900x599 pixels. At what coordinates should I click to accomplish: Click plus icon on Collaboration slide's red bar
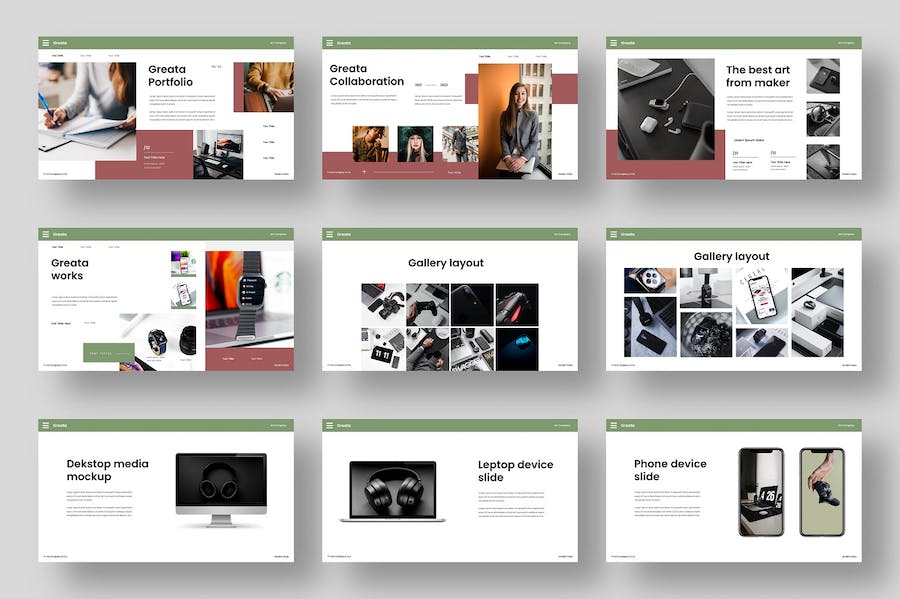[x=364, y=172]
